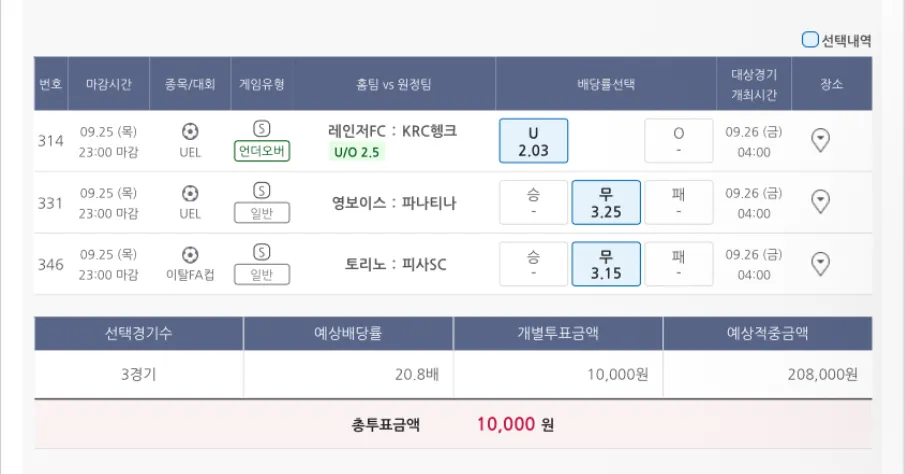
Task: Open venue location pin for match 346
Action: (x=820, y=264)
